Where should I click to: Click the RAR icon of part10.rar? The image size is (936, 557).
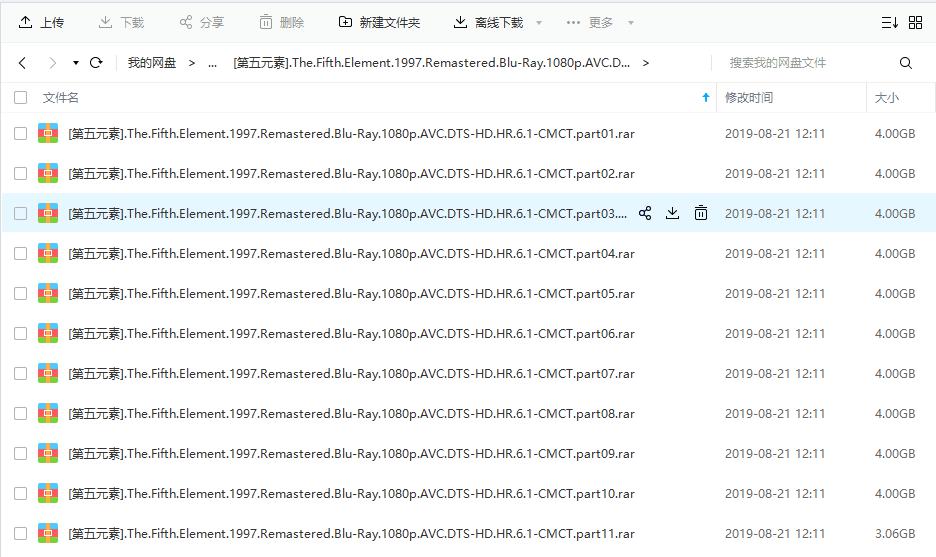point(48,493)
